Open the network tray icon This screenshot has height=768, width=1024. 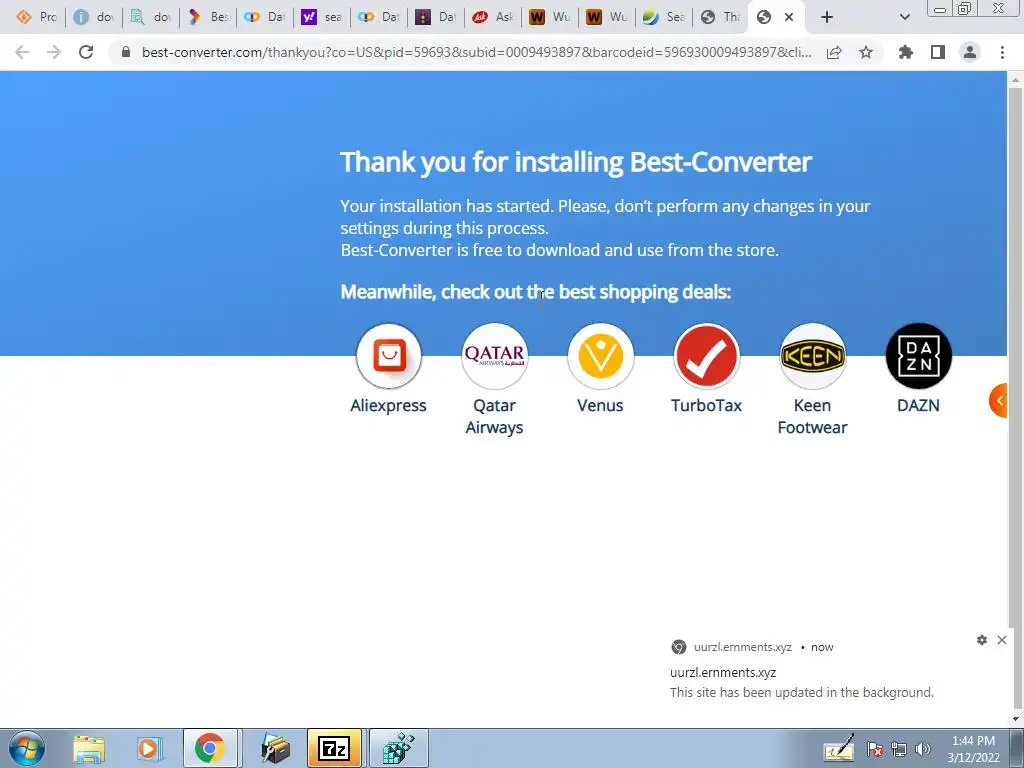pyautogui.click(x=899, y=749)
